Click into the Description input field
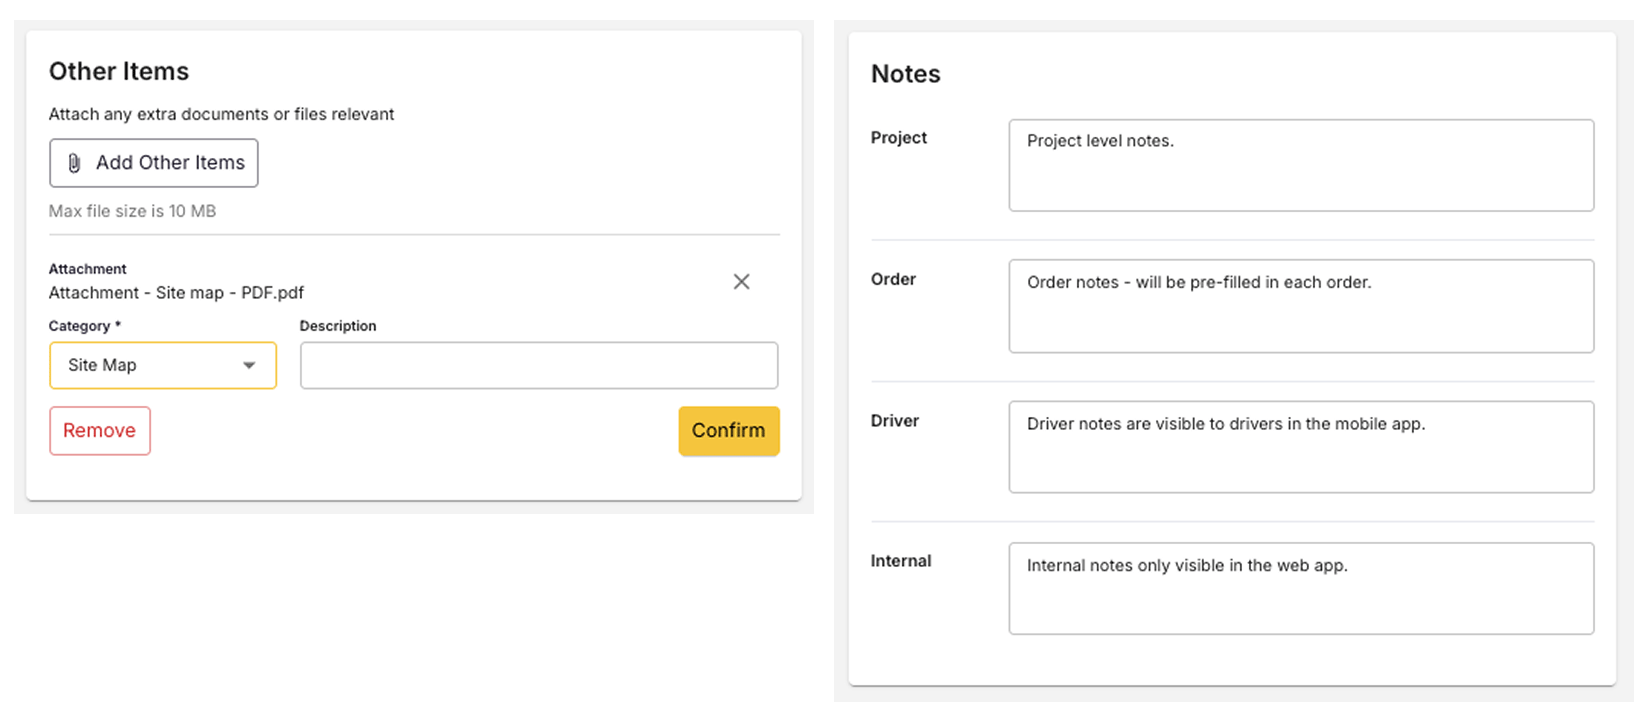 (x=539, y=365)
